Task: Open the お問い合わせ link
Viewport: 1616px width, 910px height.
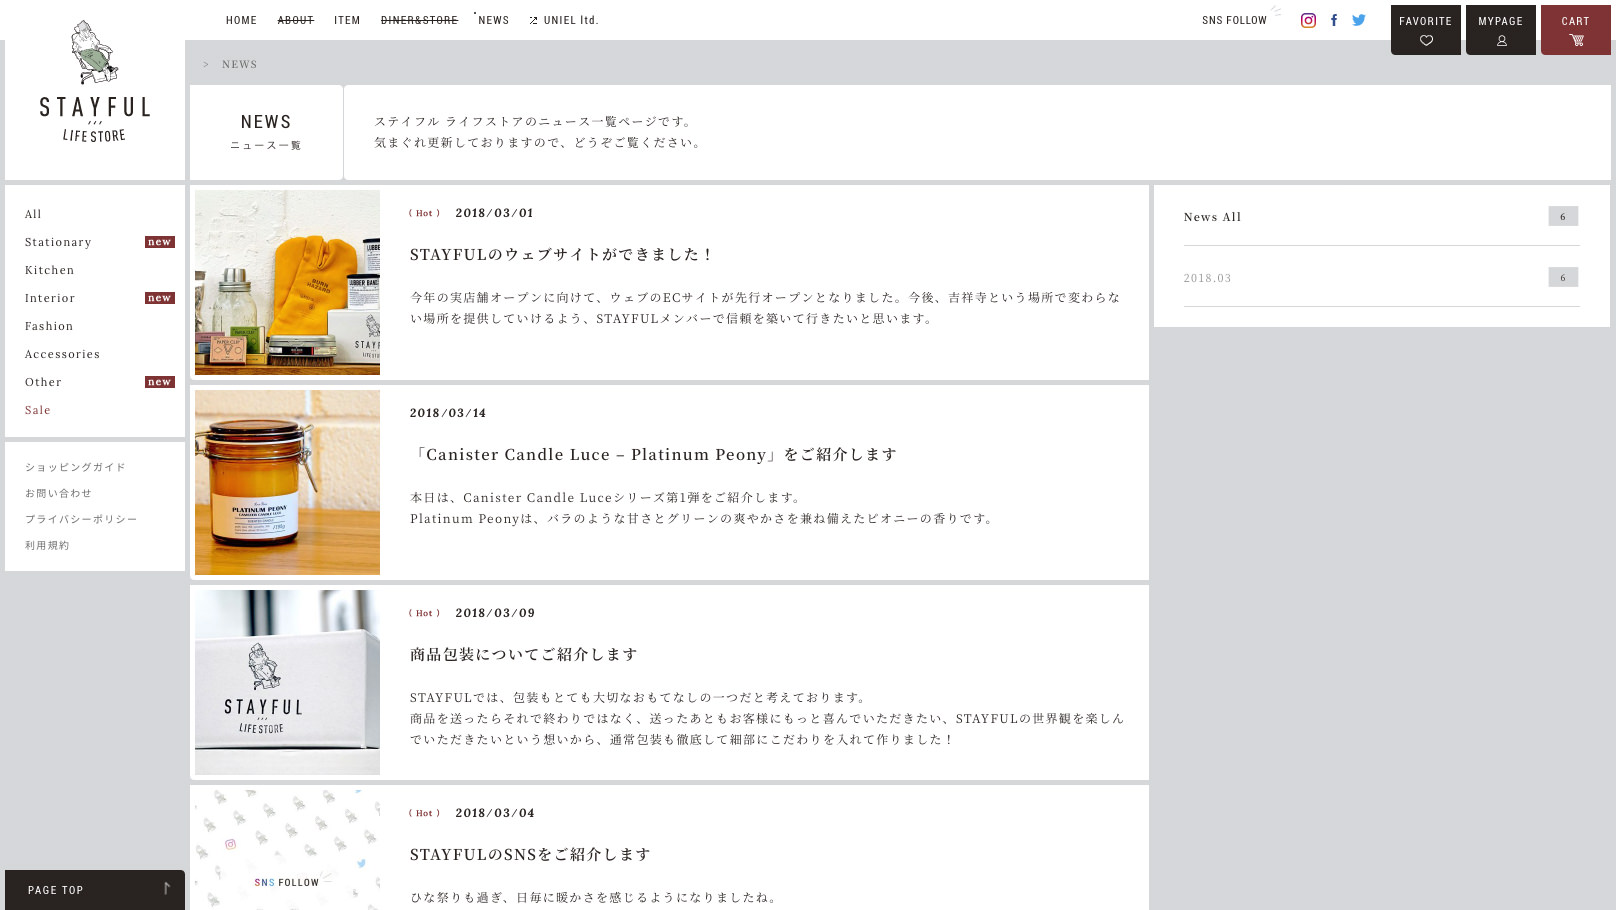Action: point(58,493)
